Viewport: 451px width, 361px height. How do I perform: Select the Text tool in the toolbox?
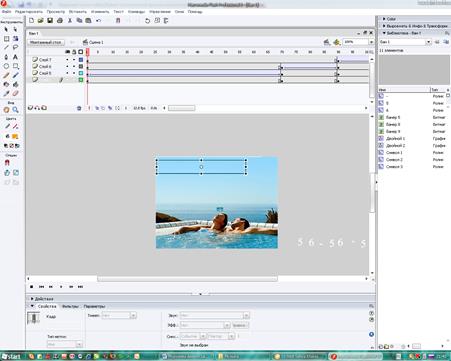tap(15, 57)
